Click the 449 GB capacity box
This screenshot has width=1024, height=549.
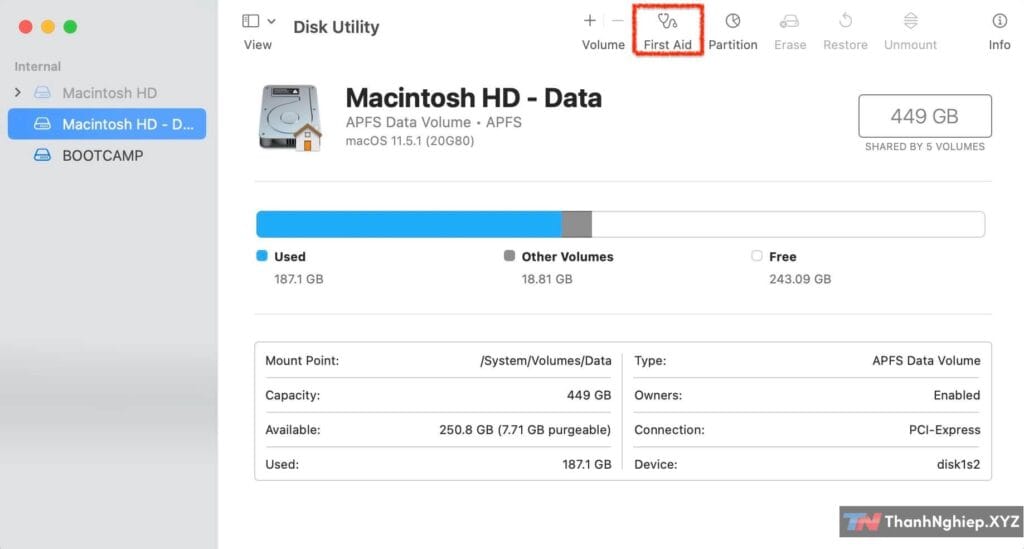point(925,116)
